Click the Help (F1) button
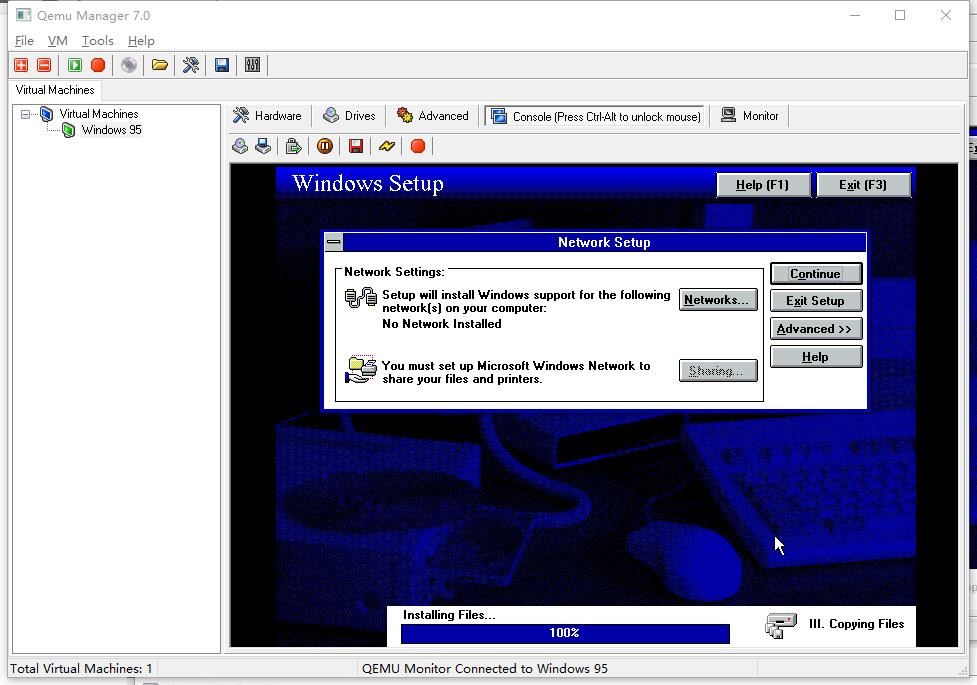The image size is (977, 685). pyautogui.click(x=763, y=185)
